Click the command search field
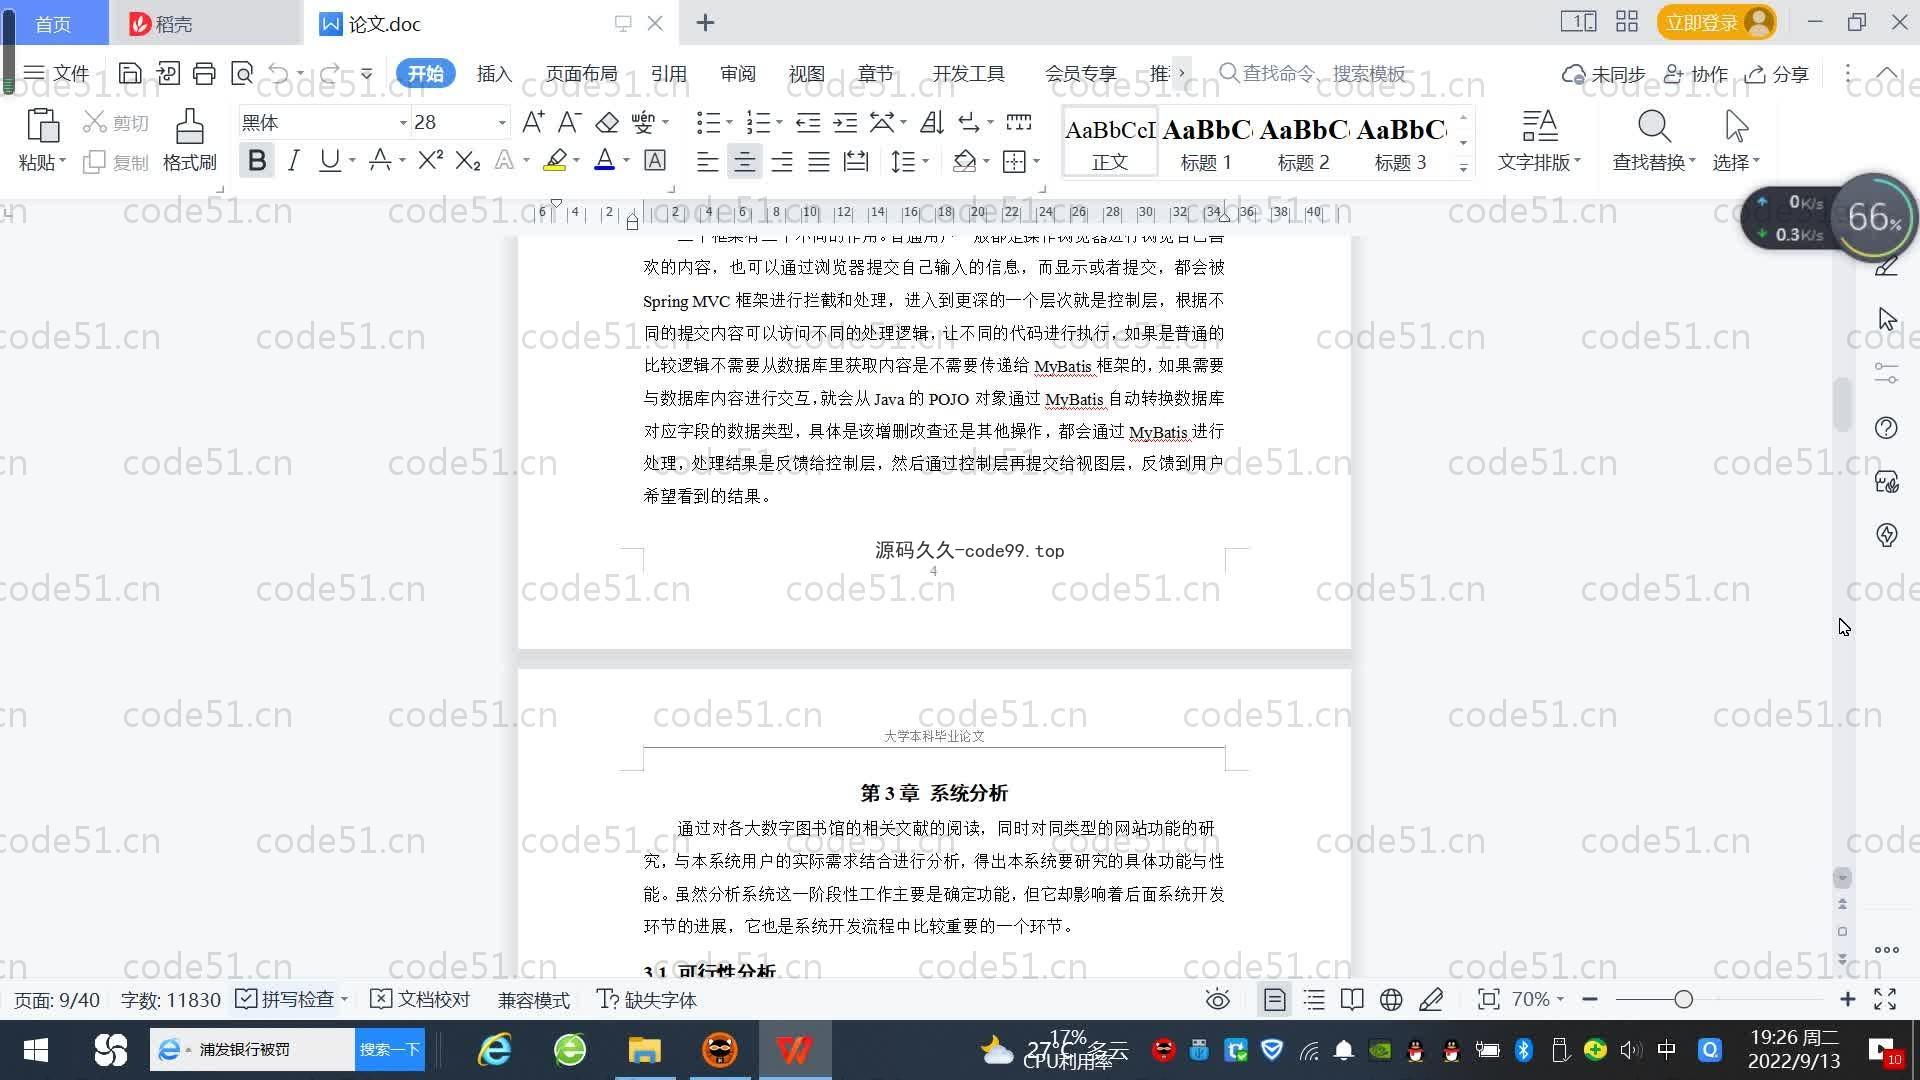 tap(1314, 73)
